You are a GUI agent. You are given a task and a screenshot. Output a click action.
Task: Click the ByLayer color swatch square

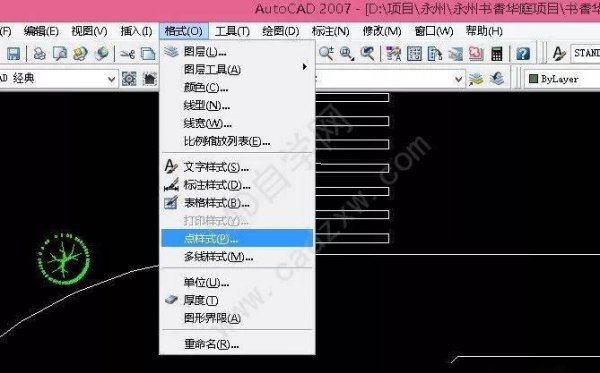pyautogui.click(x=533, y=79)
